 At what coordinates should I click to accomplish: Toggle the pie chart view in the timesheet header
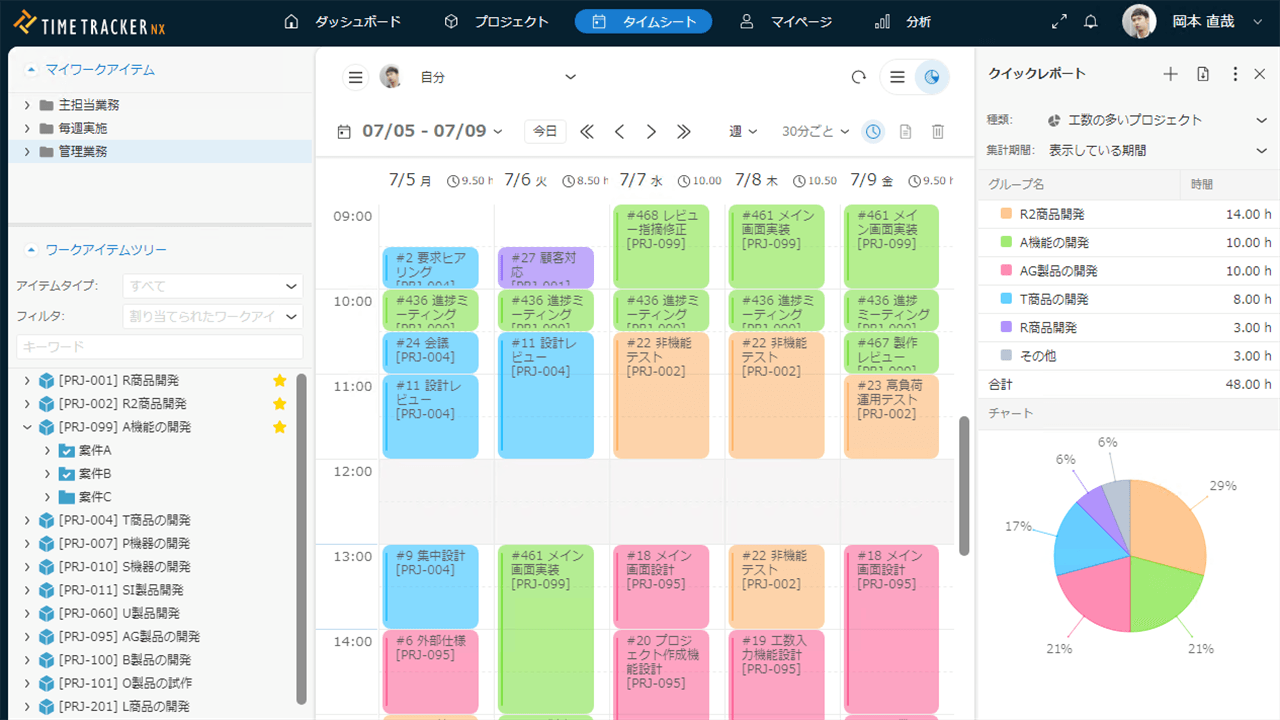tap(931, 76)
